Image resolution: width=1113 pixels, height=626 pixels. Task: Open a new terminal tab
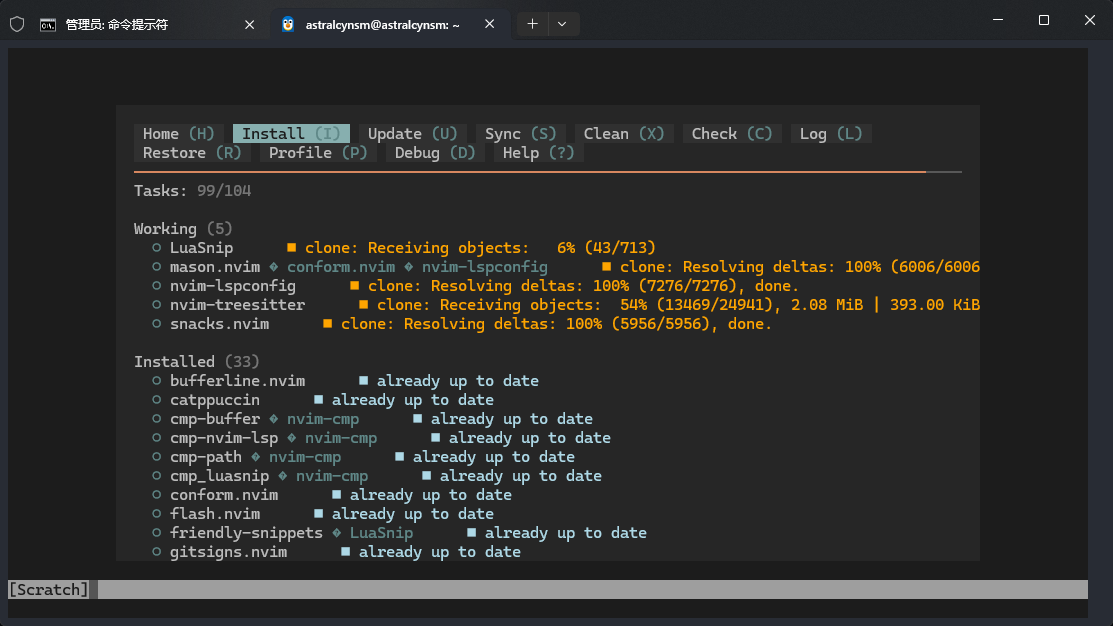tap(532, 24)
